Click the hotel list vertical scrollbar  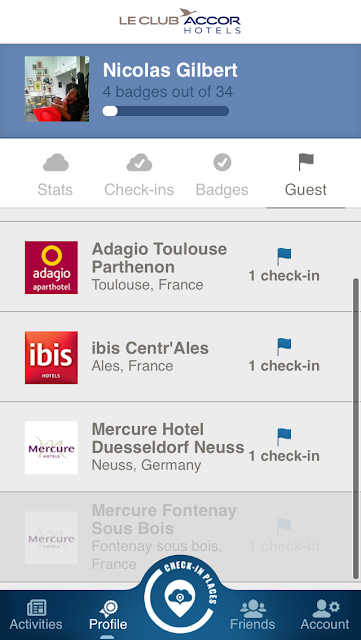[x=356, y=429]
